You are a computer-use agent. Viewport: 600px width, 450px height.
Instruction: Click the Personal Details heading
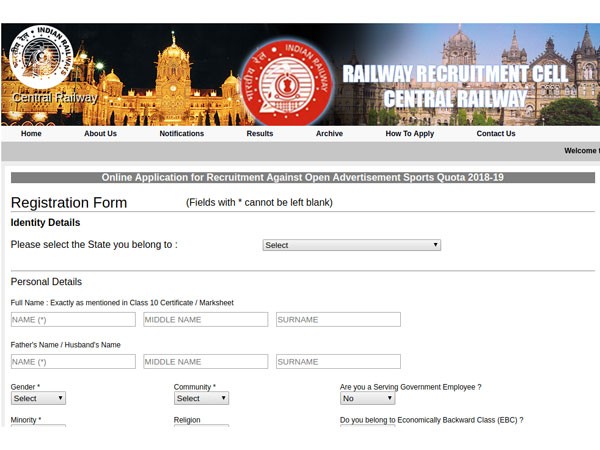[46, 282]
